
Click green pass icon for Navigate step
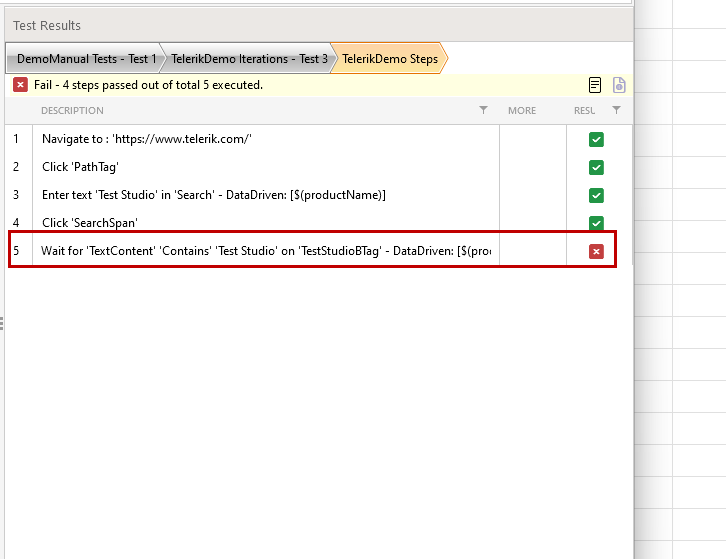click(596, 139)
